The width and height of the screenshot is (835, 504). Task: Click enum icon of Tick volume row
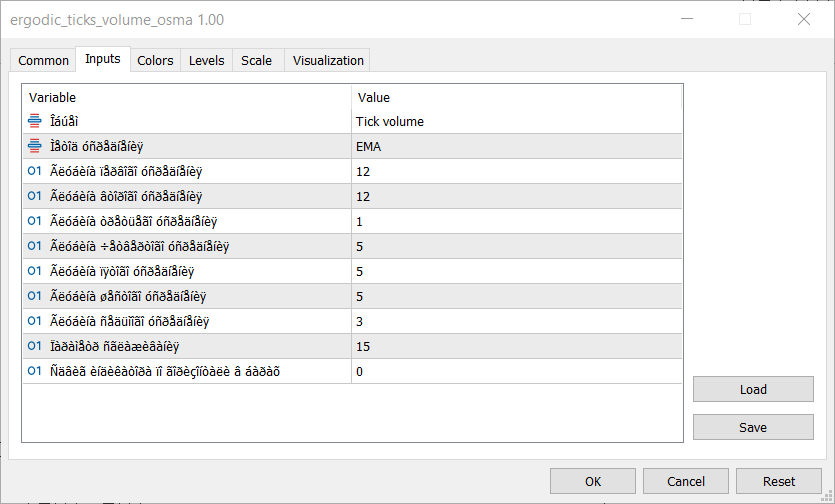(x=35, y=121)
